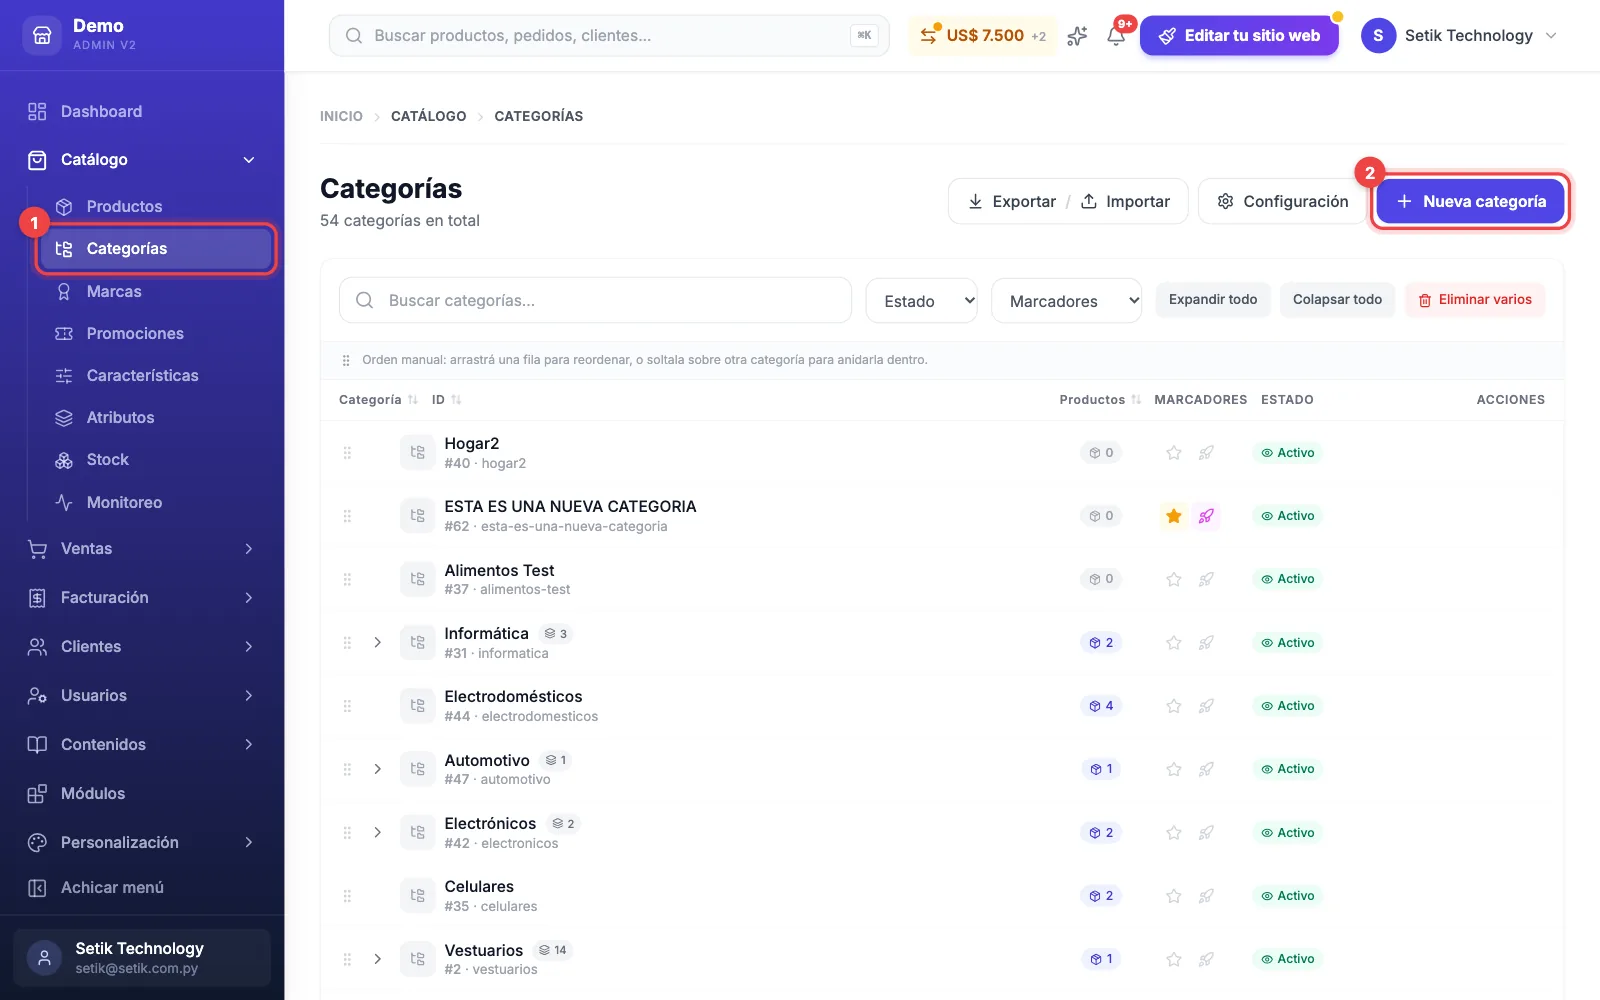Click the sort arrows beside Productos column
This screenshot has width=1600, height=1000.
tap(1136, 400)
